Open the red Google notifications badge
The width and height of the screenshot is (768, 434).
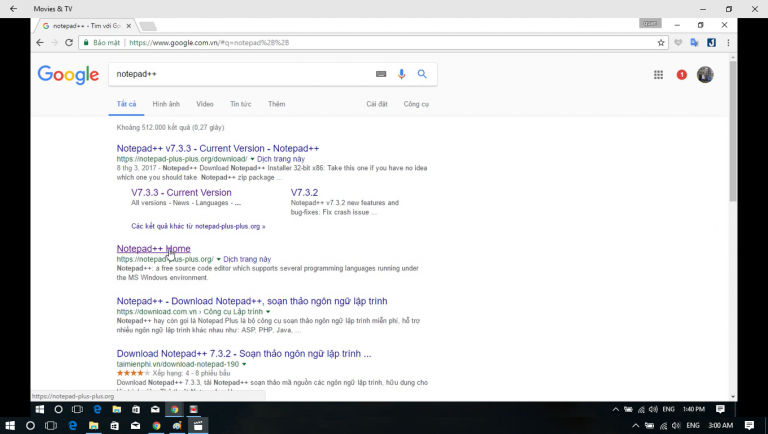coord(681,74)
